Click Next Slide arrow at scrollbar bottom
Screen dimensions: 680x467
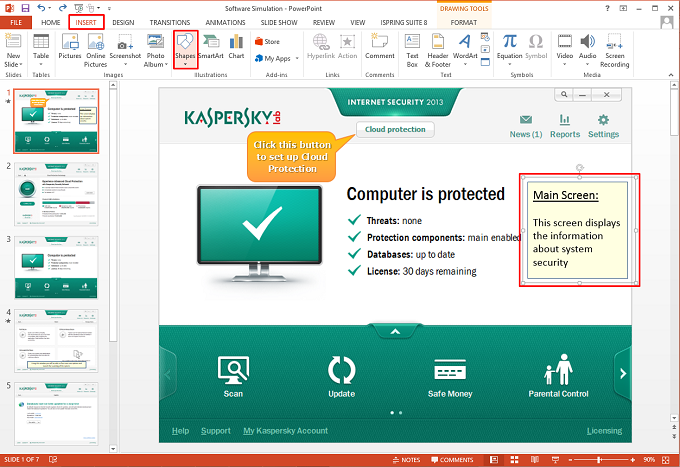click(x=674, y=437)
